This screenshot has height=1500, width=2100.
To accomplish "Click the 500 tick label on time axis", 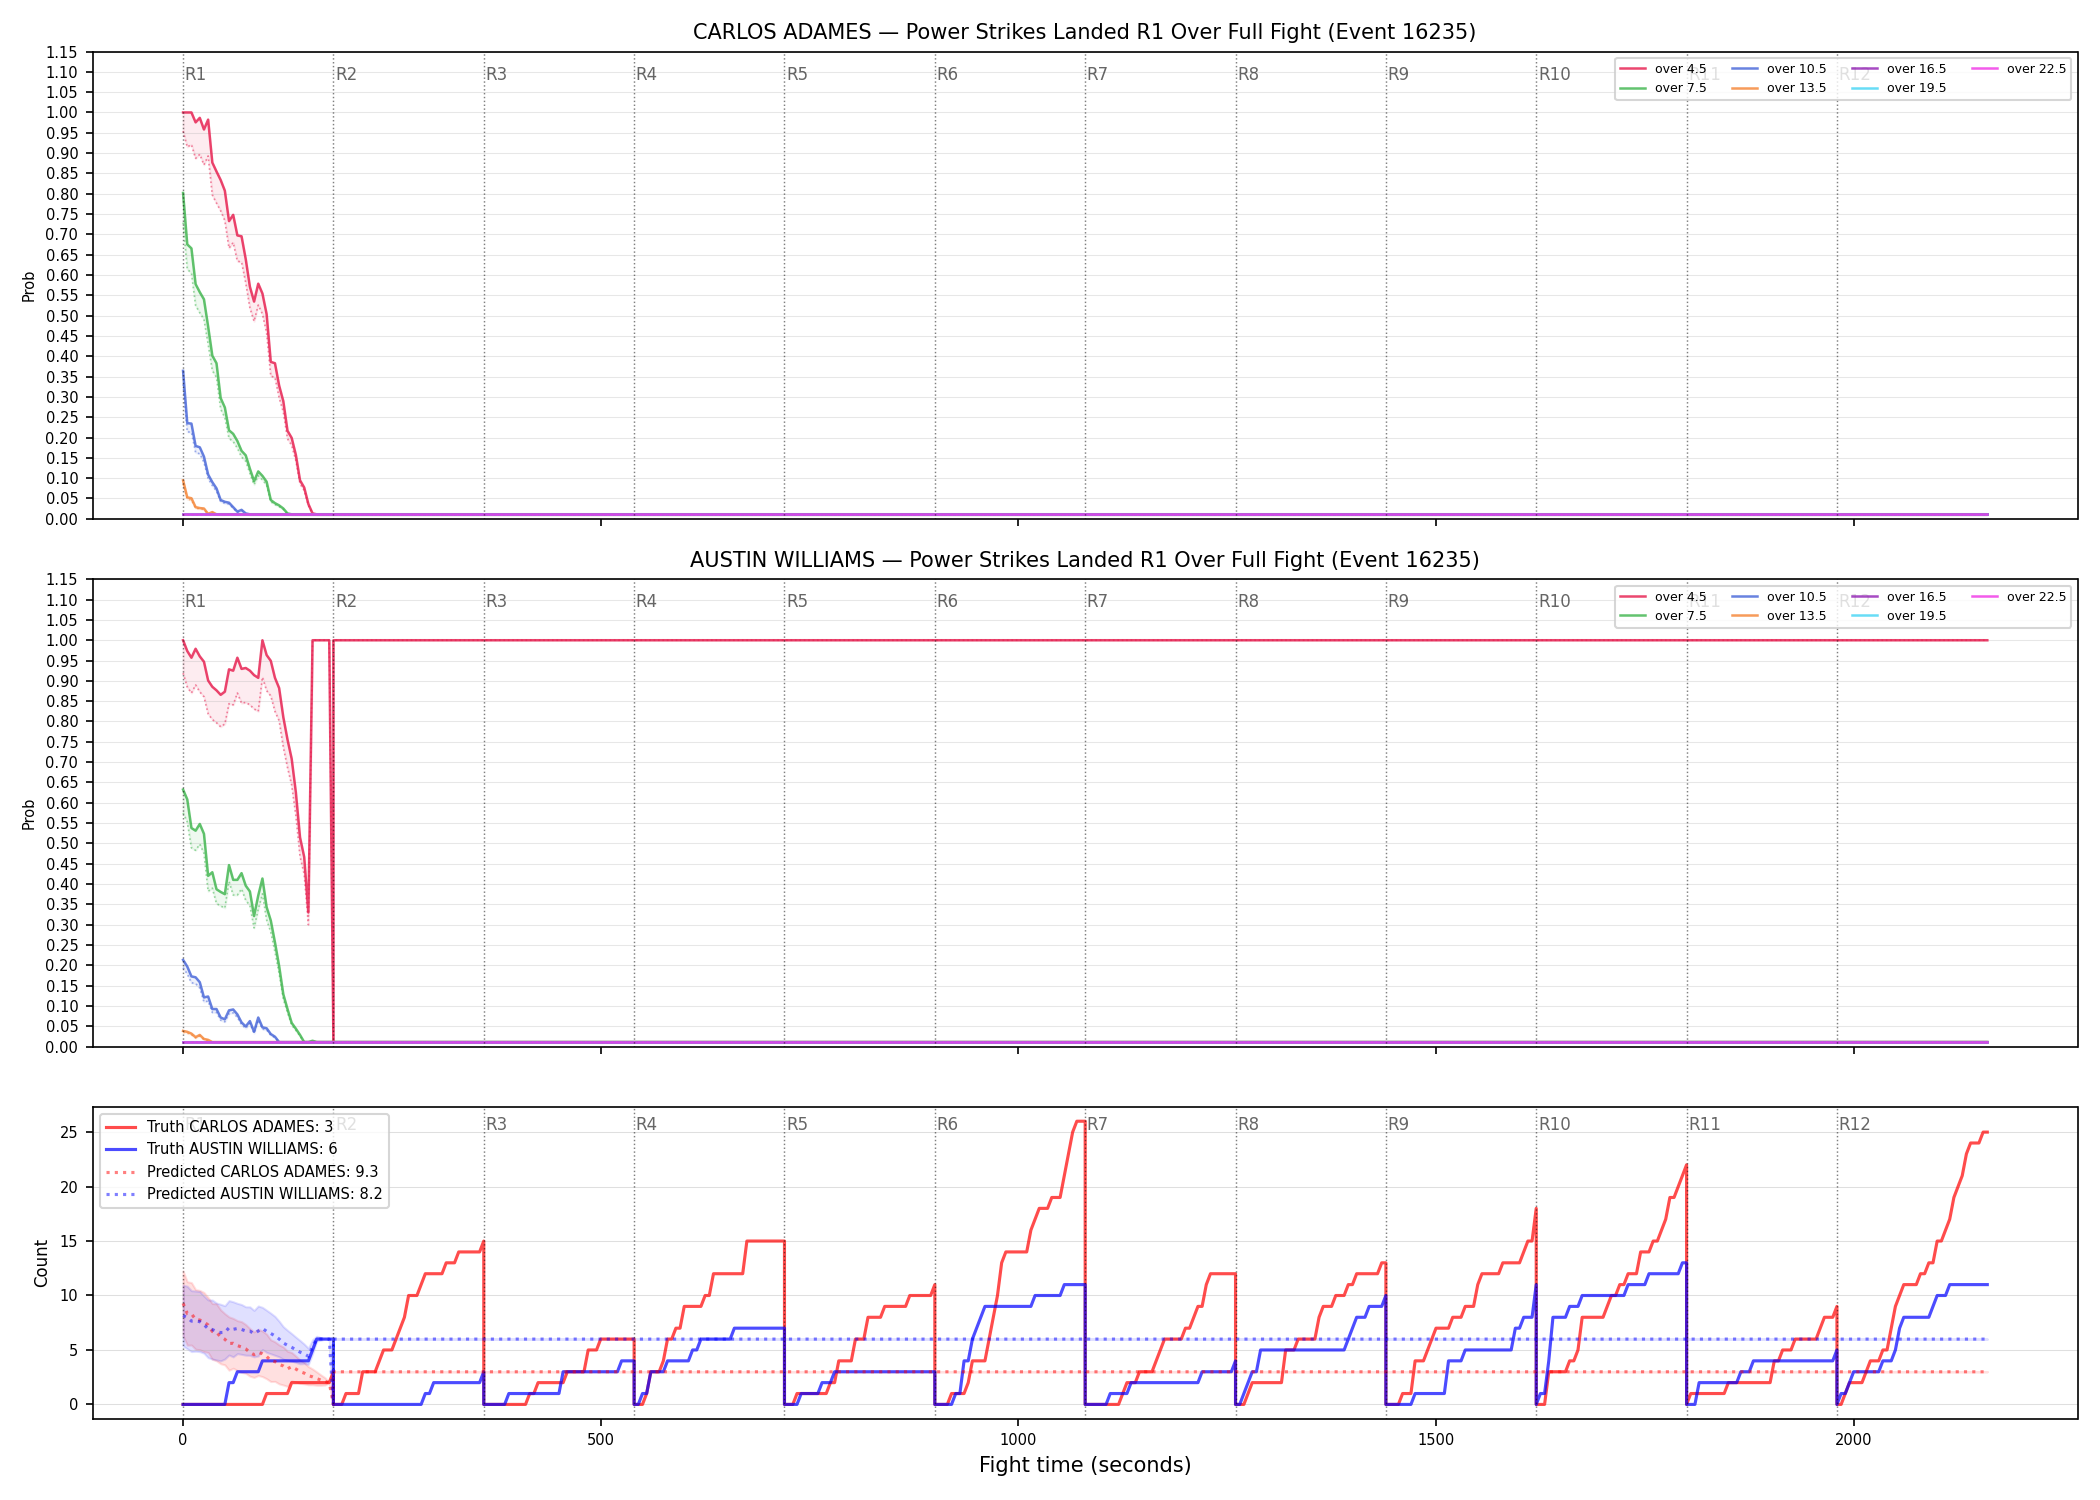I will coord(600,1440).
